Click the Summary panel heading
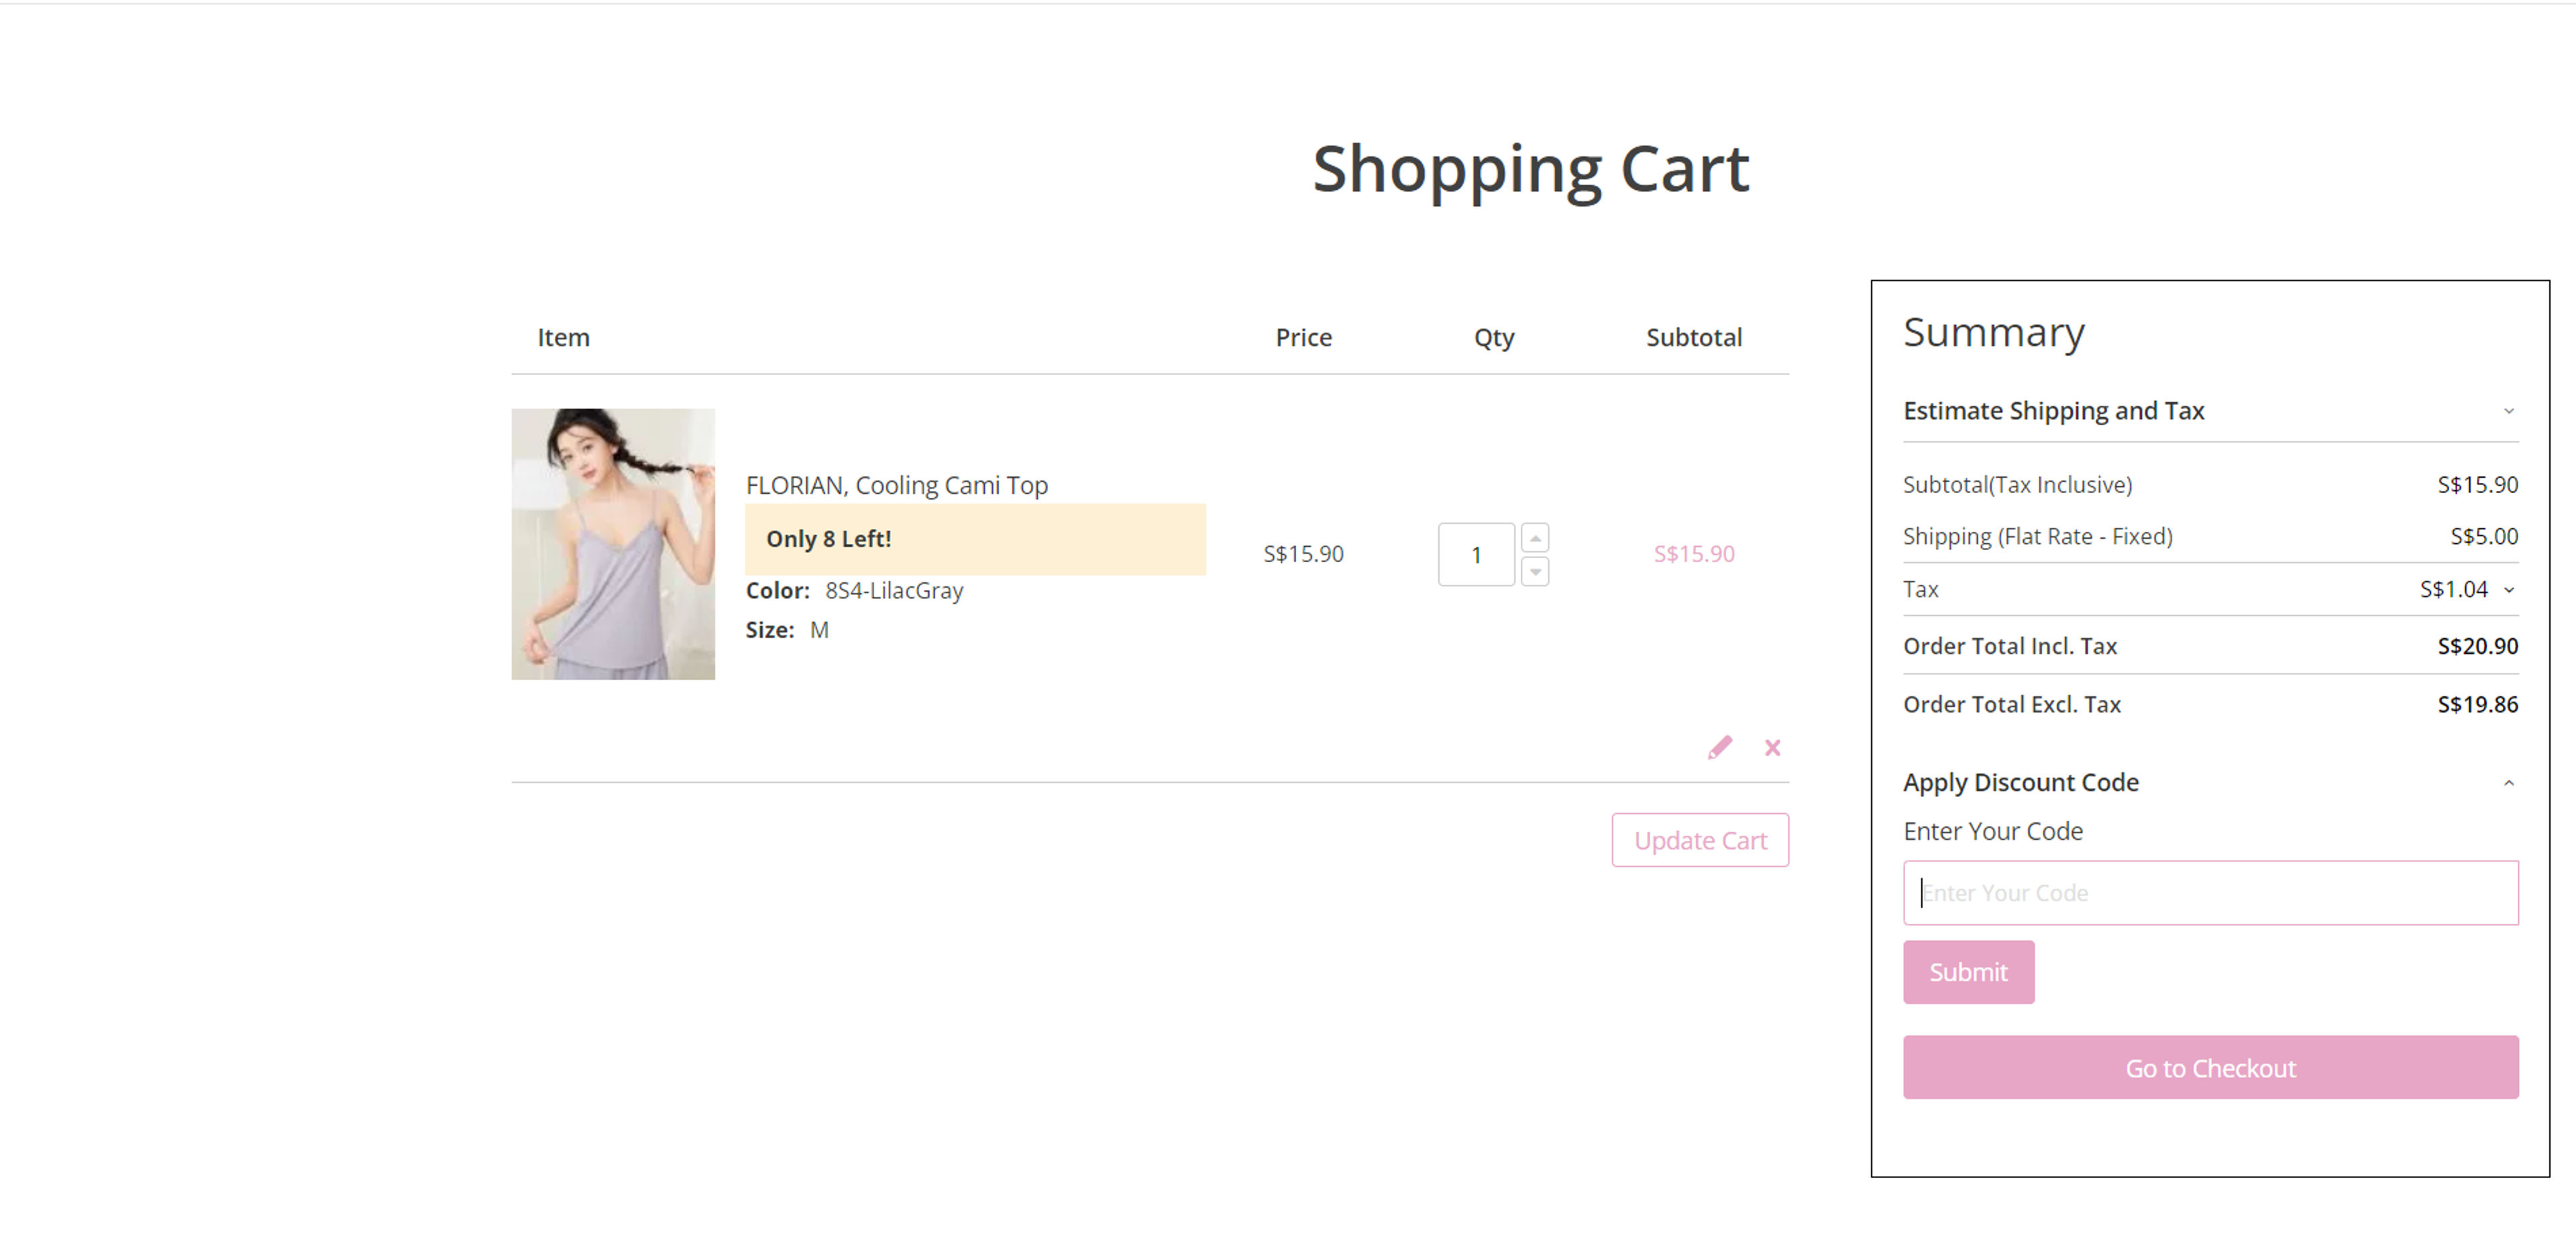 pyautogui.click(x=1994, y=333)
